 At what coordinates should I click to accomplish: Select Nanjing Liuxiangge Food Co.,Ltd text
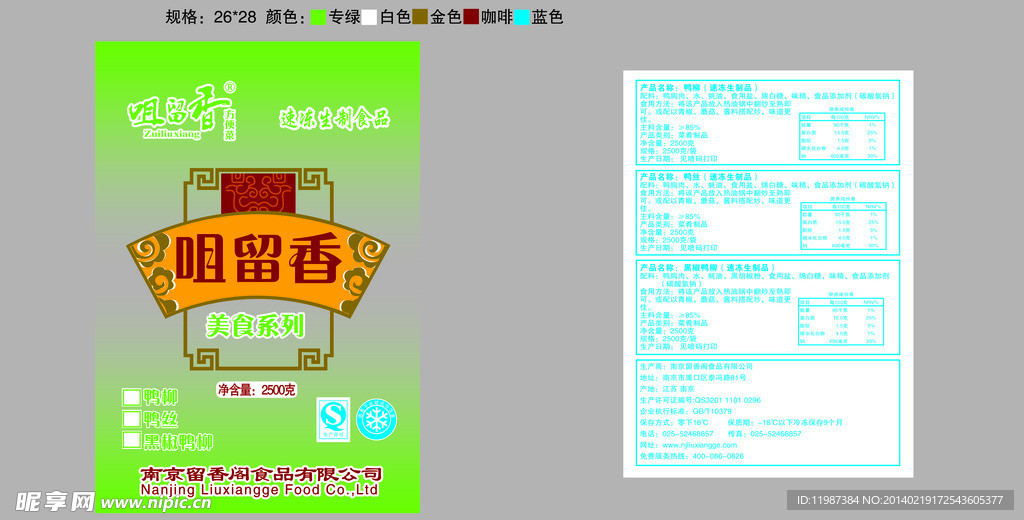pos(259,490)
